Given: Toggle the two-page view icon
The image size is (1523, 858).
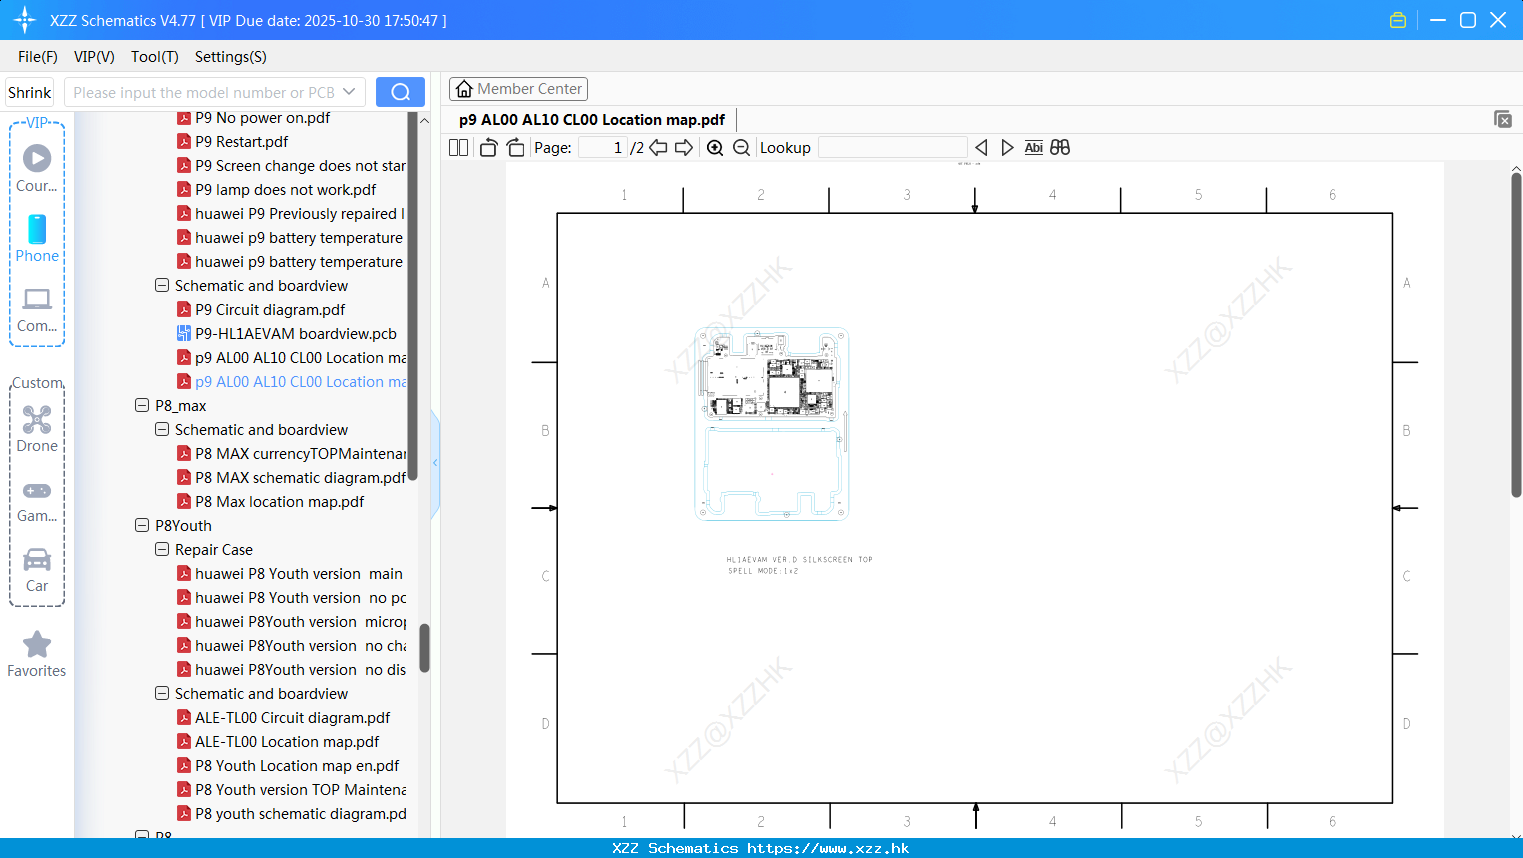Looking at the screenshot, I should [x=458, y=148].
